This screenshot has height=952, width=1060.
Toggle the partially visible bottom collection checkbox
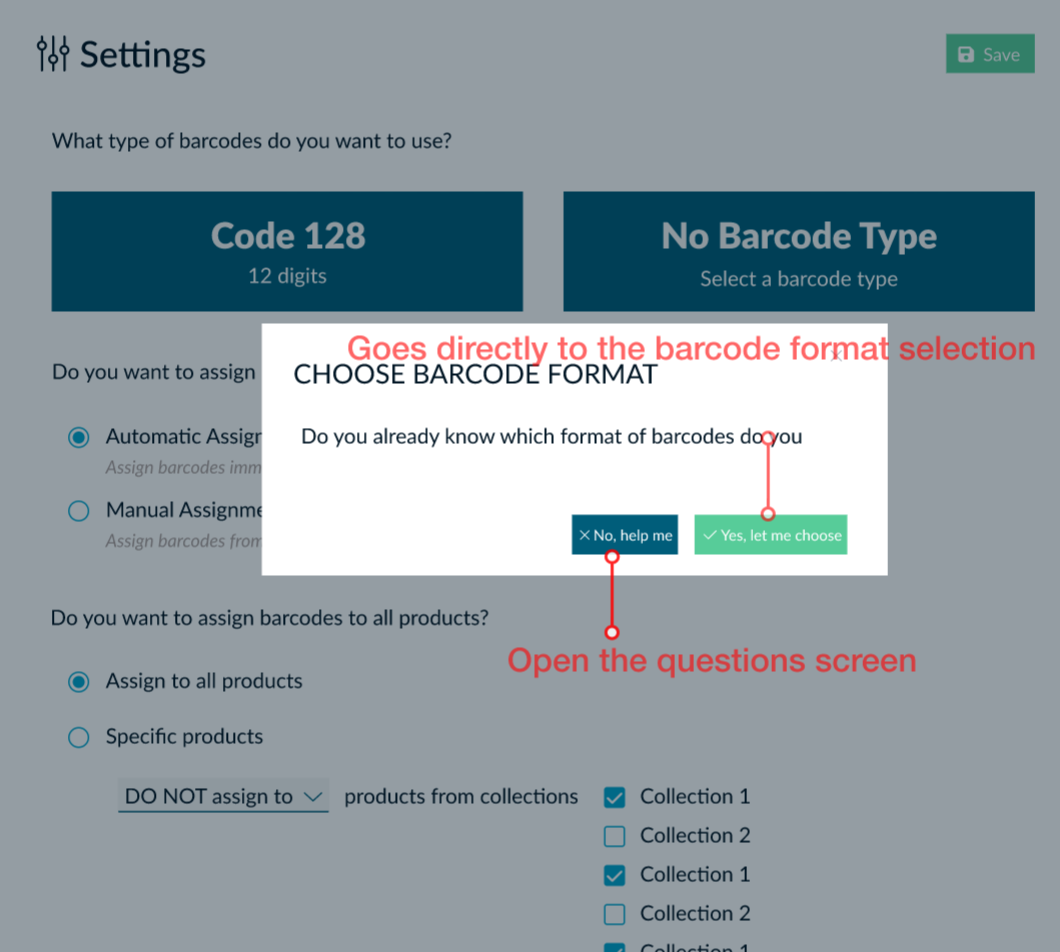coord(615,946)
